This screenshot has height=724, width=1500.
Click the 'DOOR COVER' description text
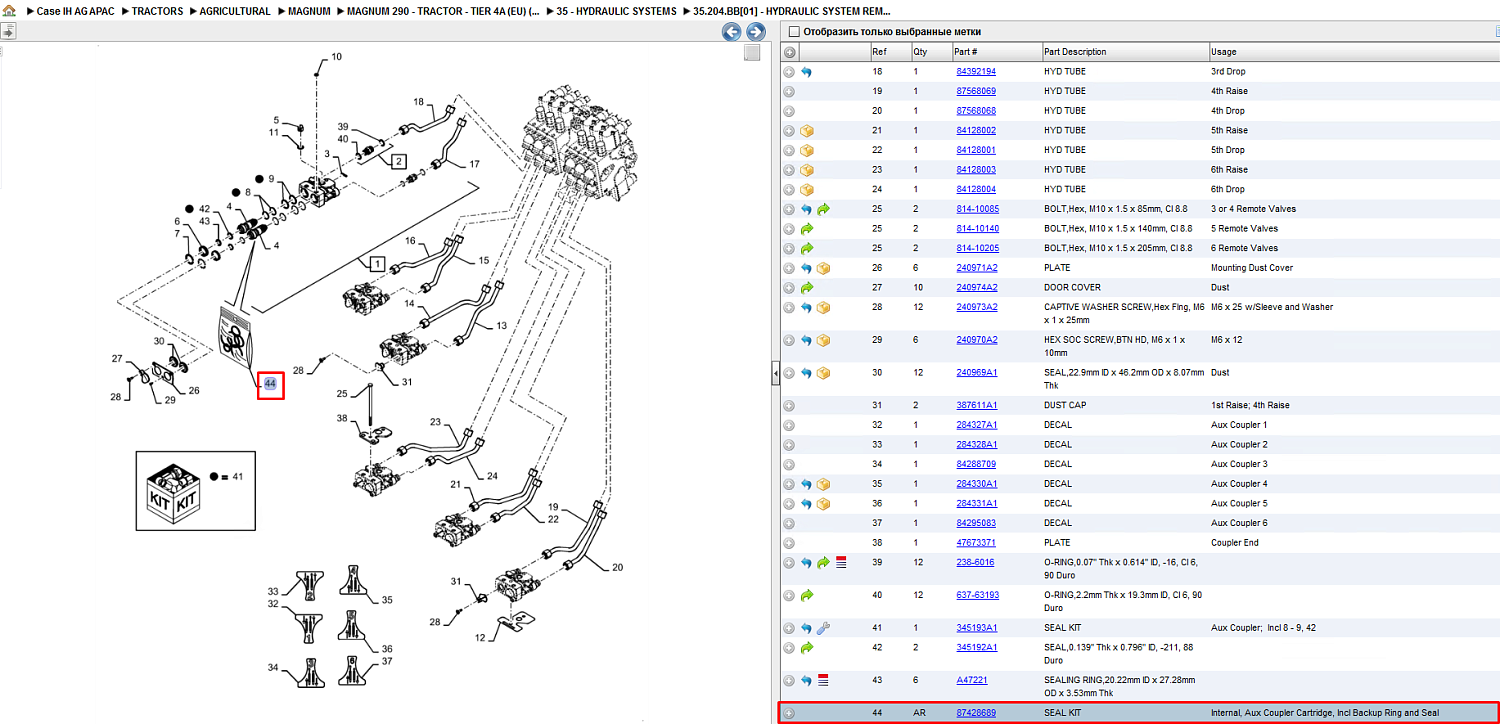pos(1072,288)
